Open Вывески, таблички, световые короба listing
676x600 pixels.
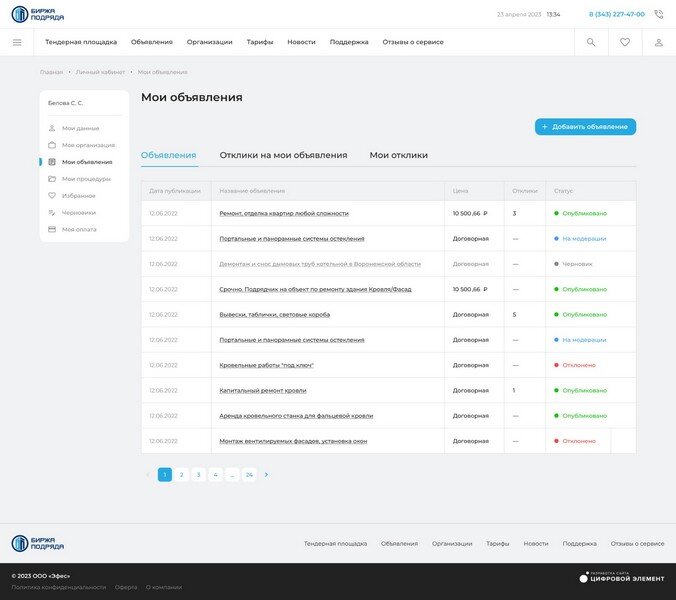tap(275, 315)
